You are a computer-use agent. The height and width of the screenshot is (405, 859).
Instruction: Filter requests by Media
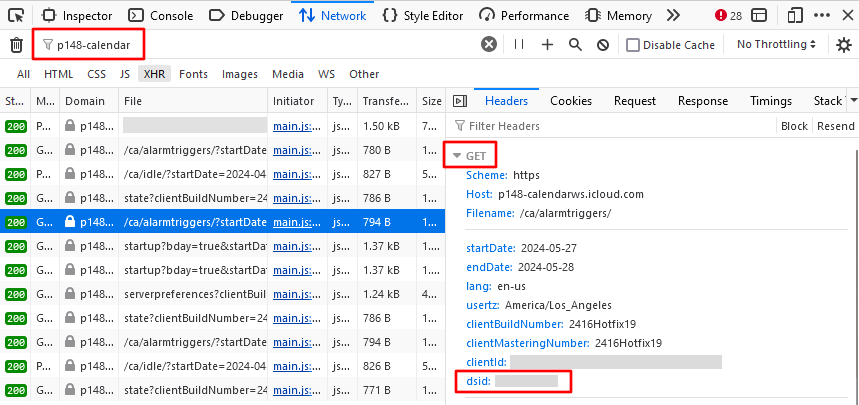[288, 74]
